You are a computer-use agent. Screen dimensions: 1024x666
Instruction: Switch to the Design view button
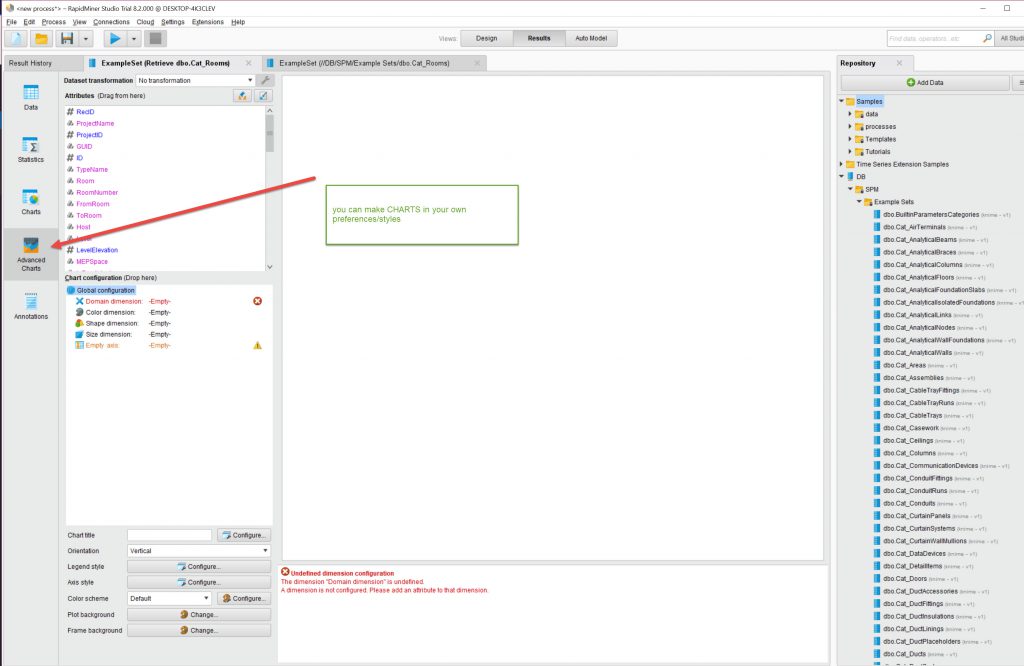point(486,38)
